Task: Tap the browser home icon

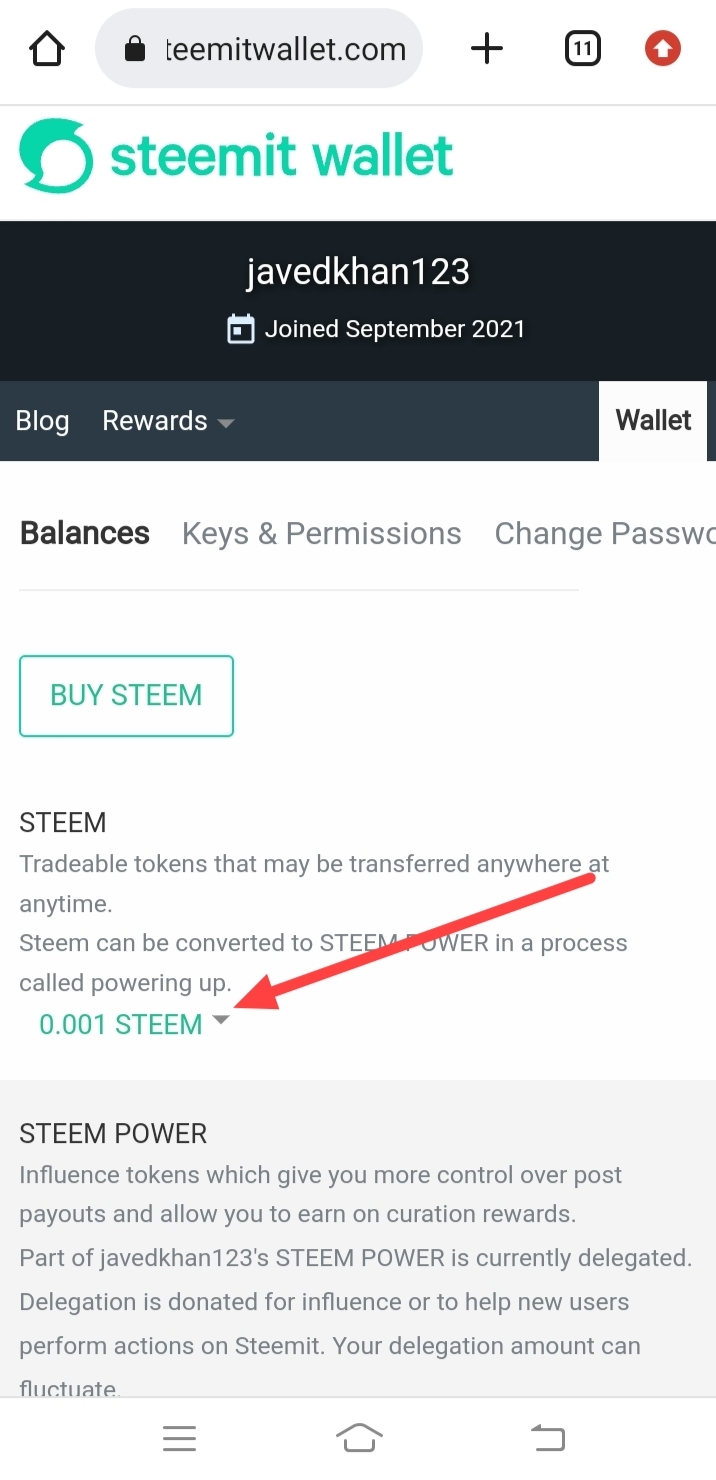Action: point(47,49)
